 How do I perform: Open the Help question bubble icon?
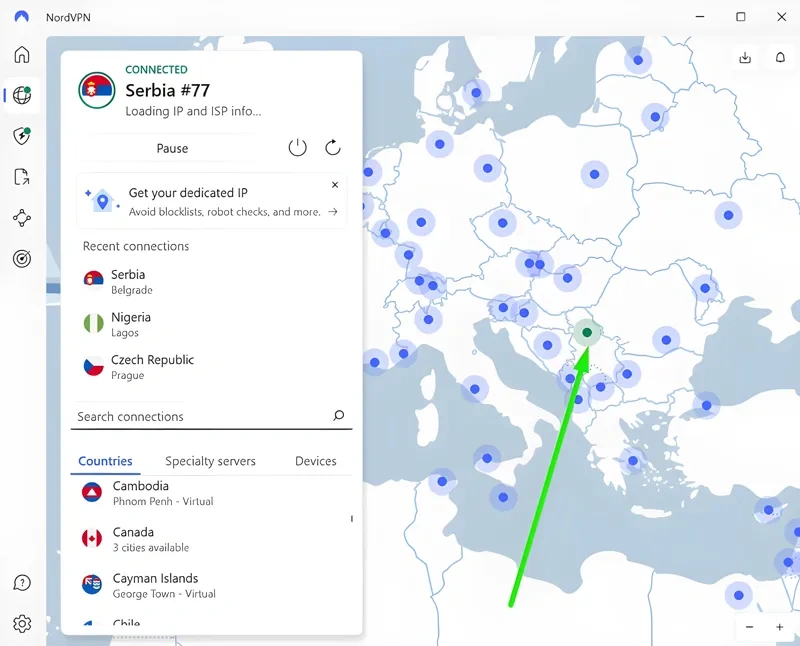point(22,582)
